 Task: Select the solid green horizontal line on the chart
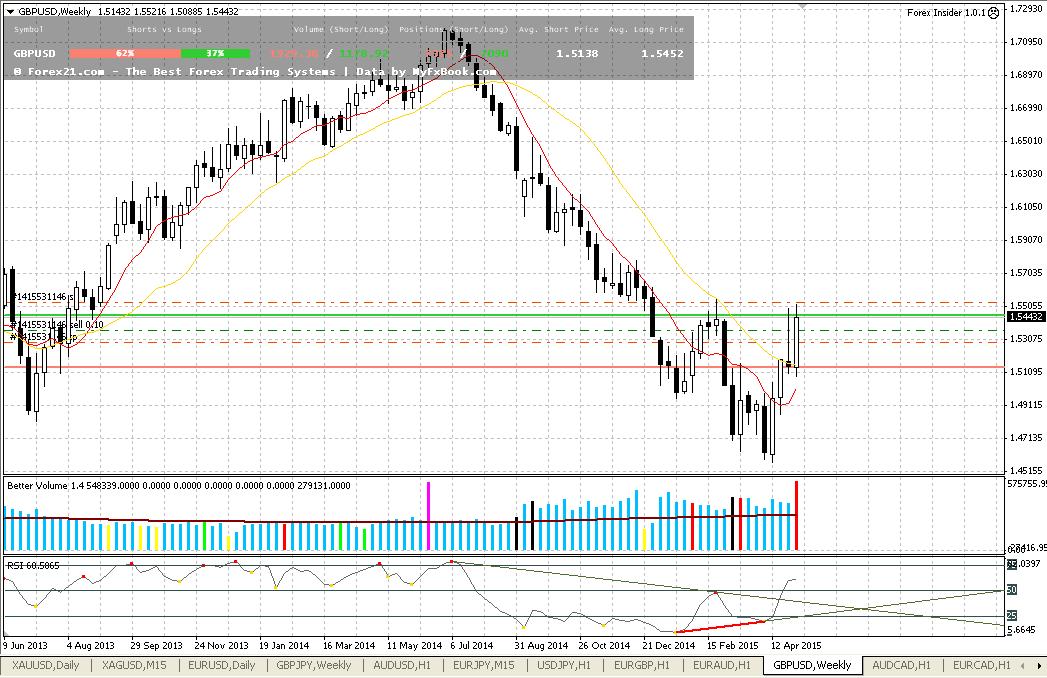coord(504,315)
